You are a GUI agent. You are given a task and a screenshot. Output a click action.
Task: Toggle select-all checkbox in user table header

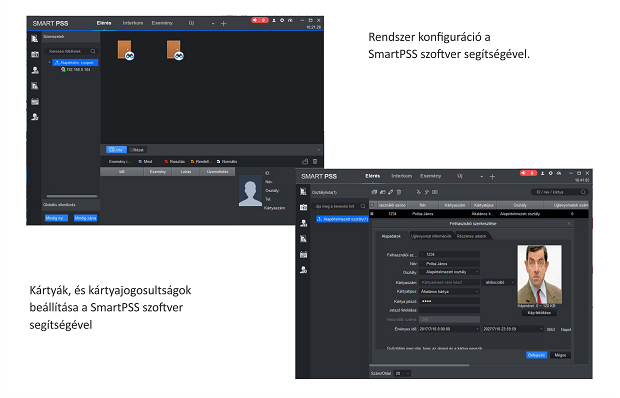[x=372, y=205]
